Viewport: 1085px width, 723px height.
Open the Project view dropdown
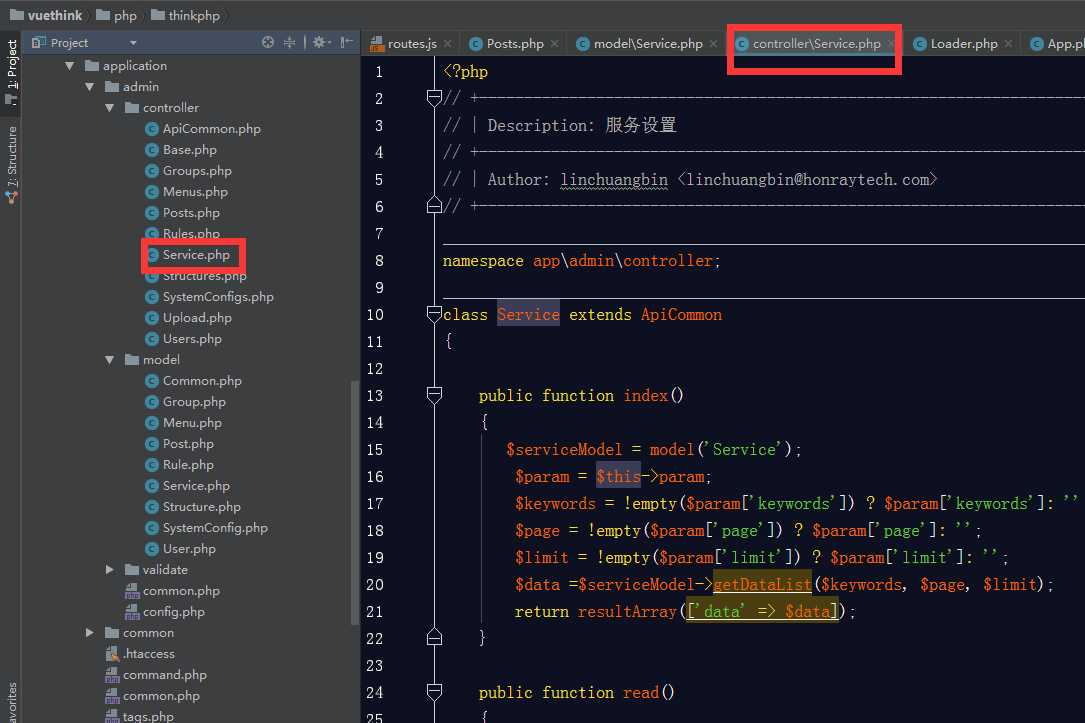pyautogui.click(x=133, y=43)
